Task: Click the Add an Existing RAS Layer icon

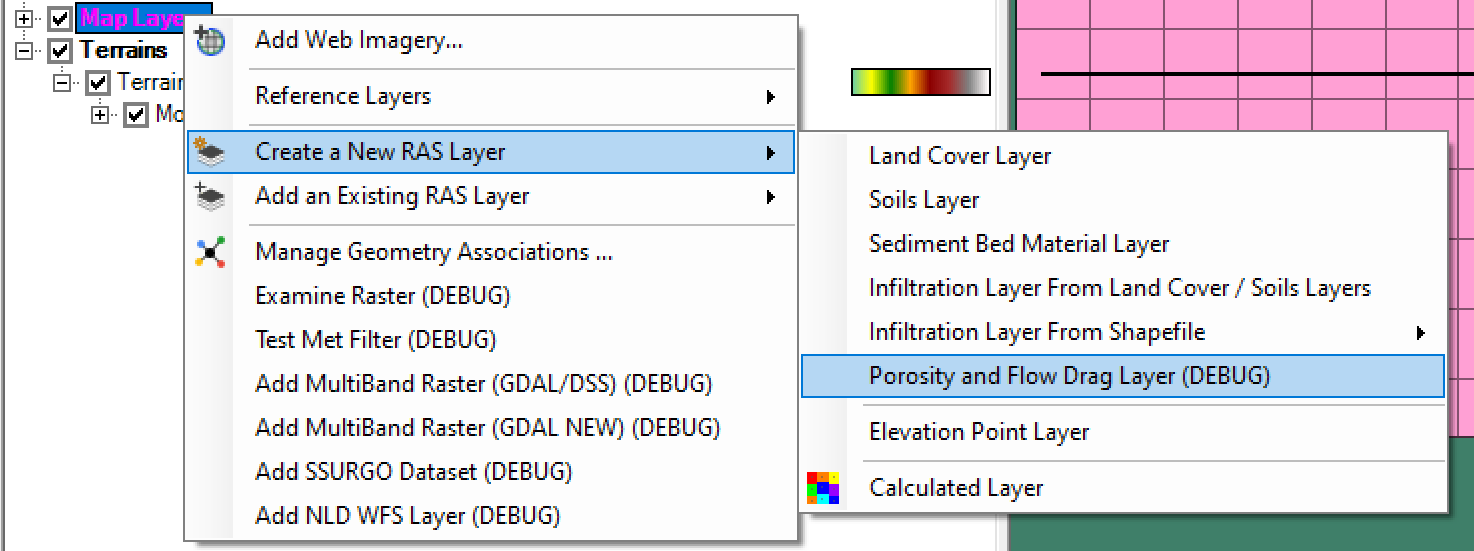Action: pyautogui.click(x=211, y=196)
